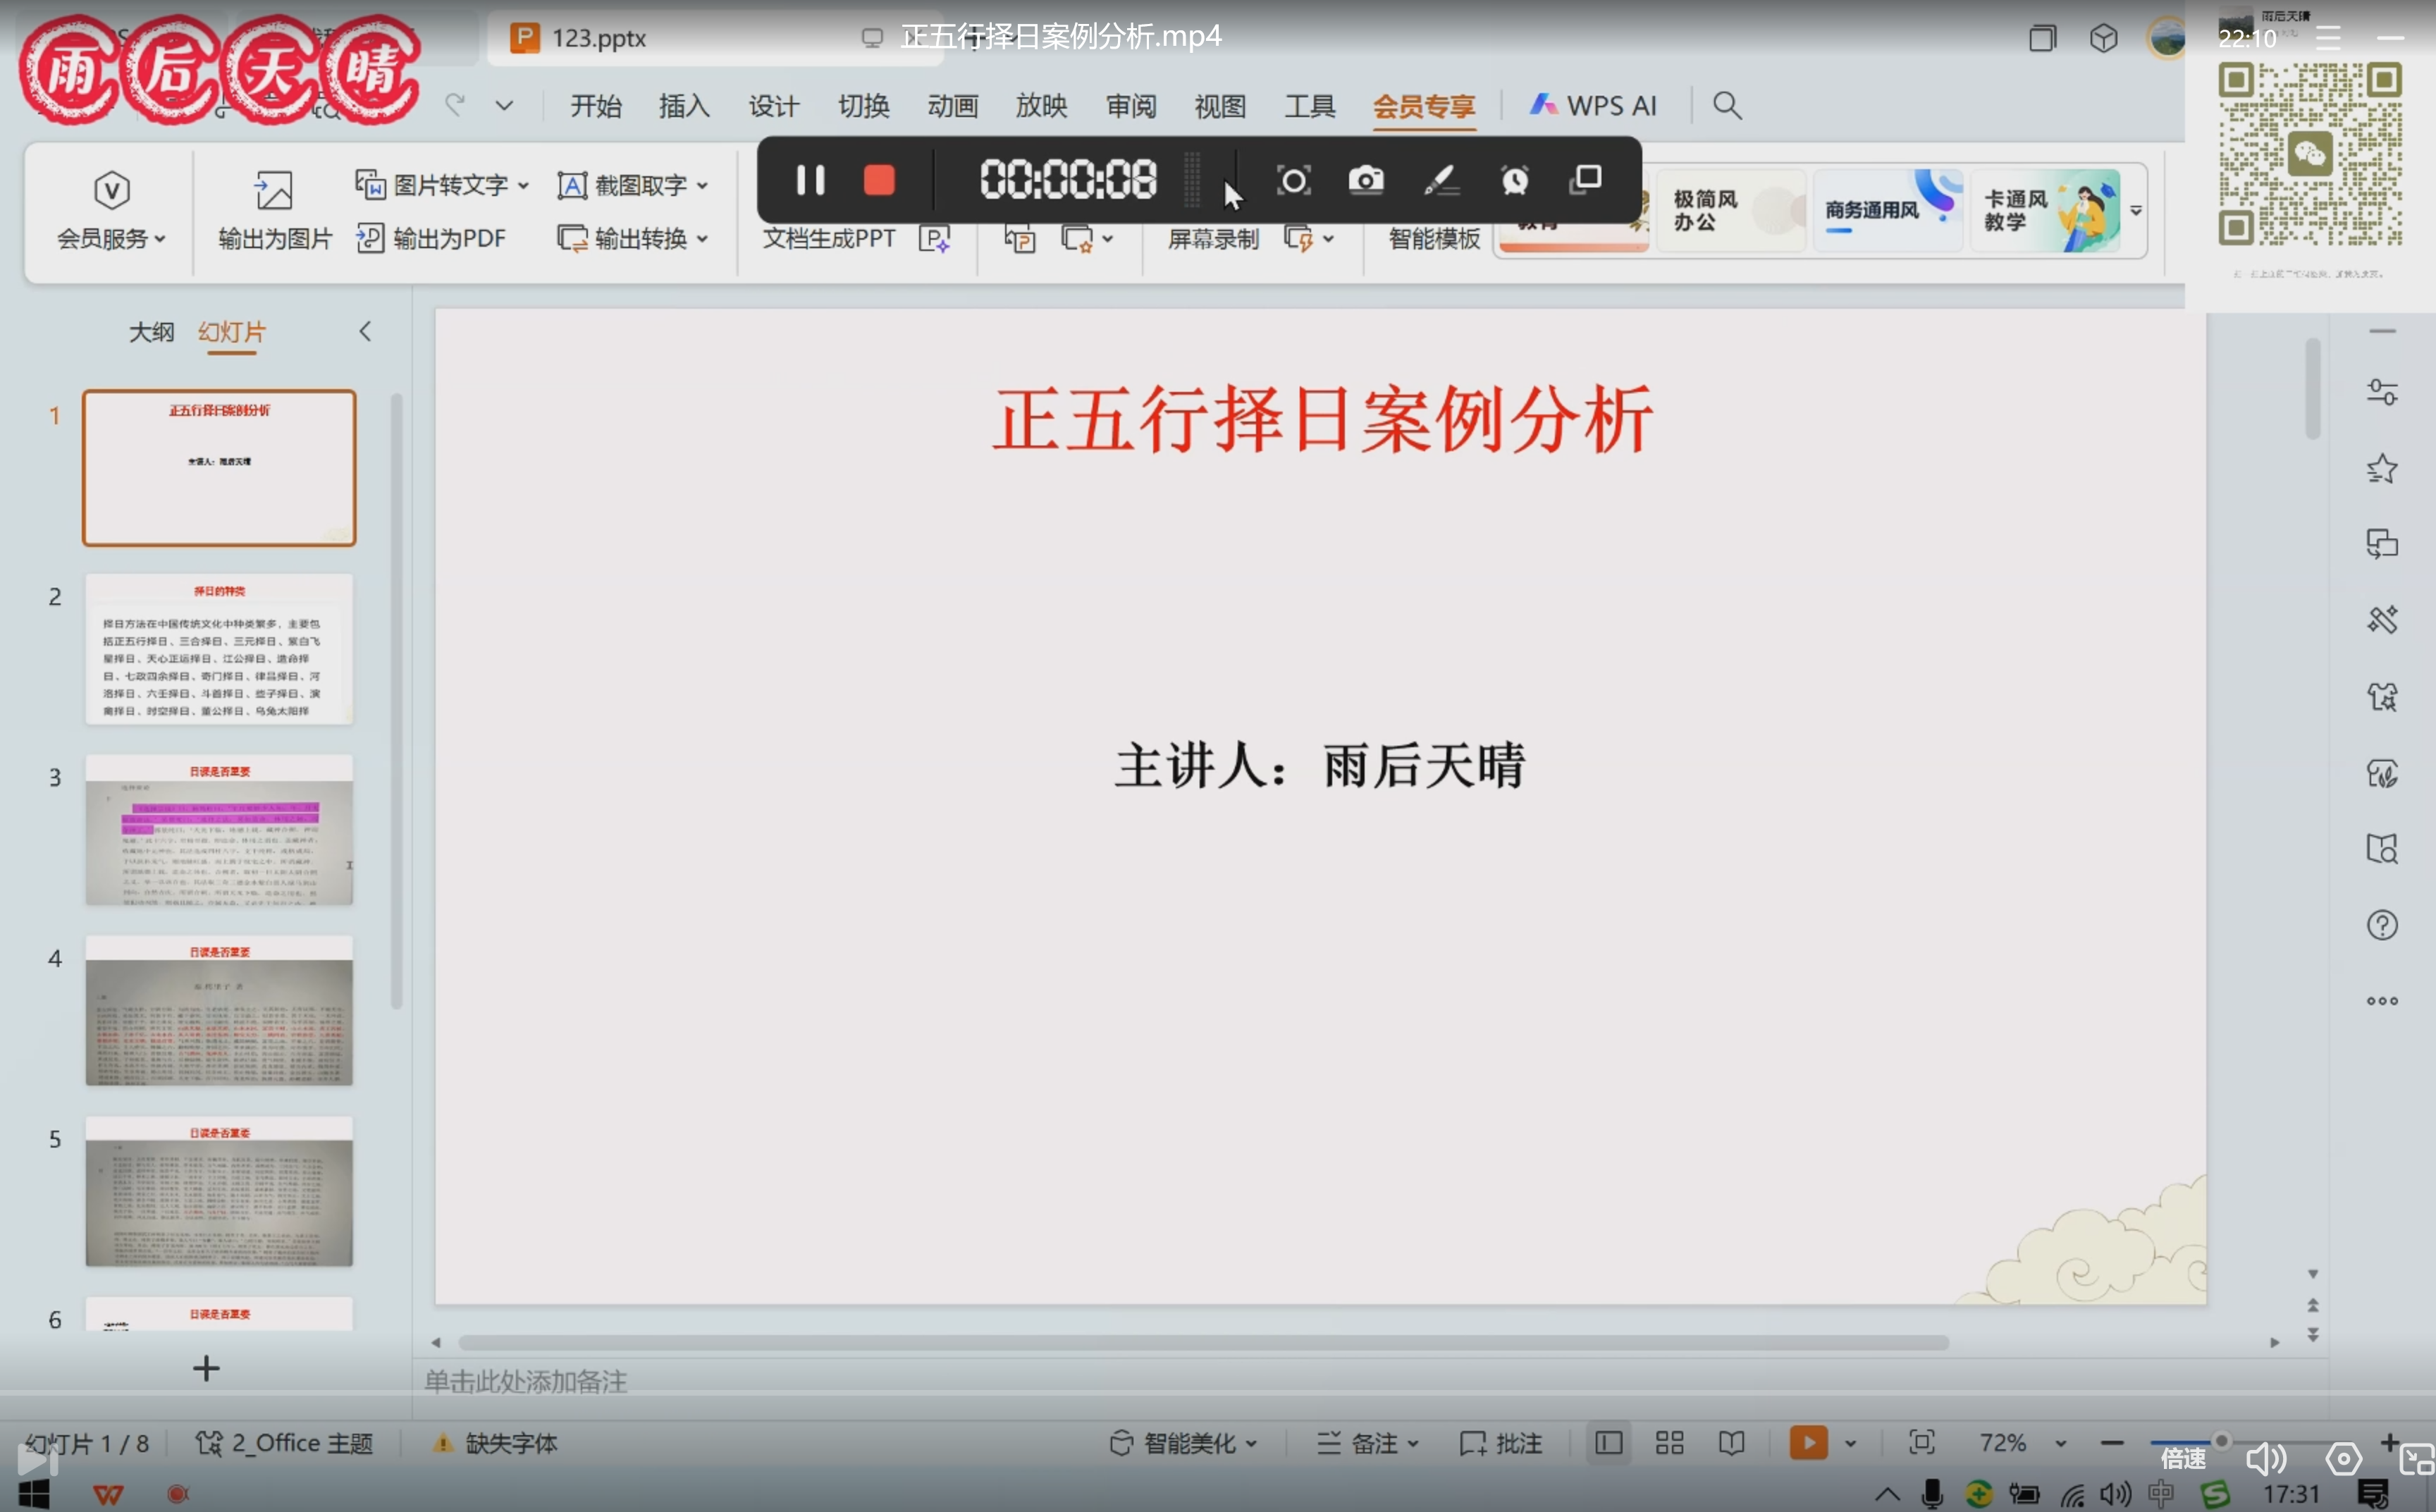Viewport: 2436px width, 1512px height.
Task: Switch to the 大纲 panel tab
Action: [151, 332]
